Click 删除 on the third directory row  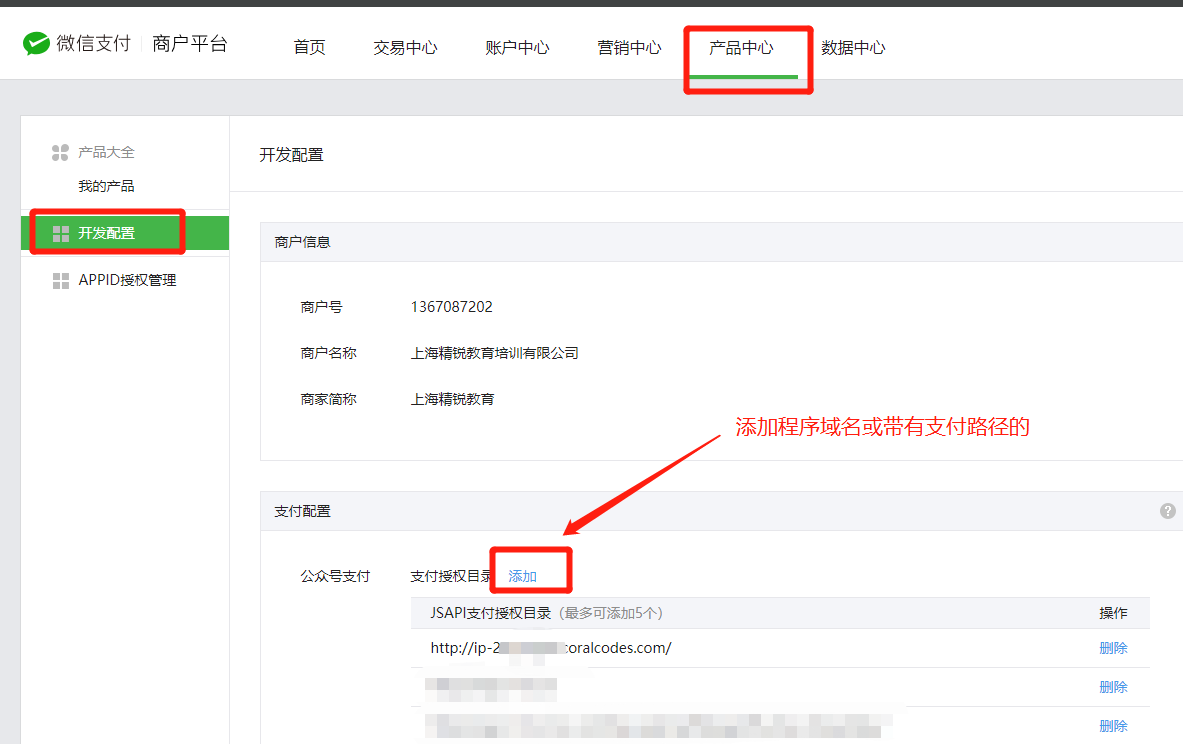(x=1113, y=726)
